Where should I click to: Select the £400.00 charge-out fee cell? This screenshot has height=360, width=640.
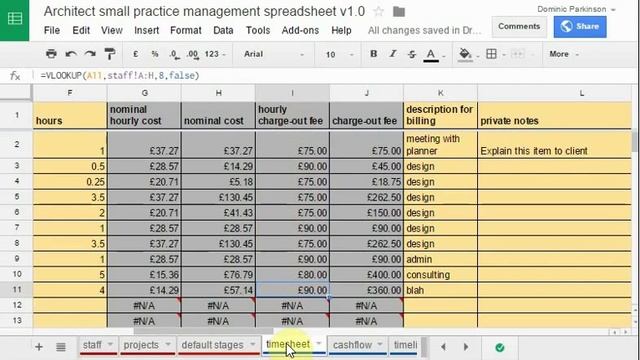tap(366, 274)
